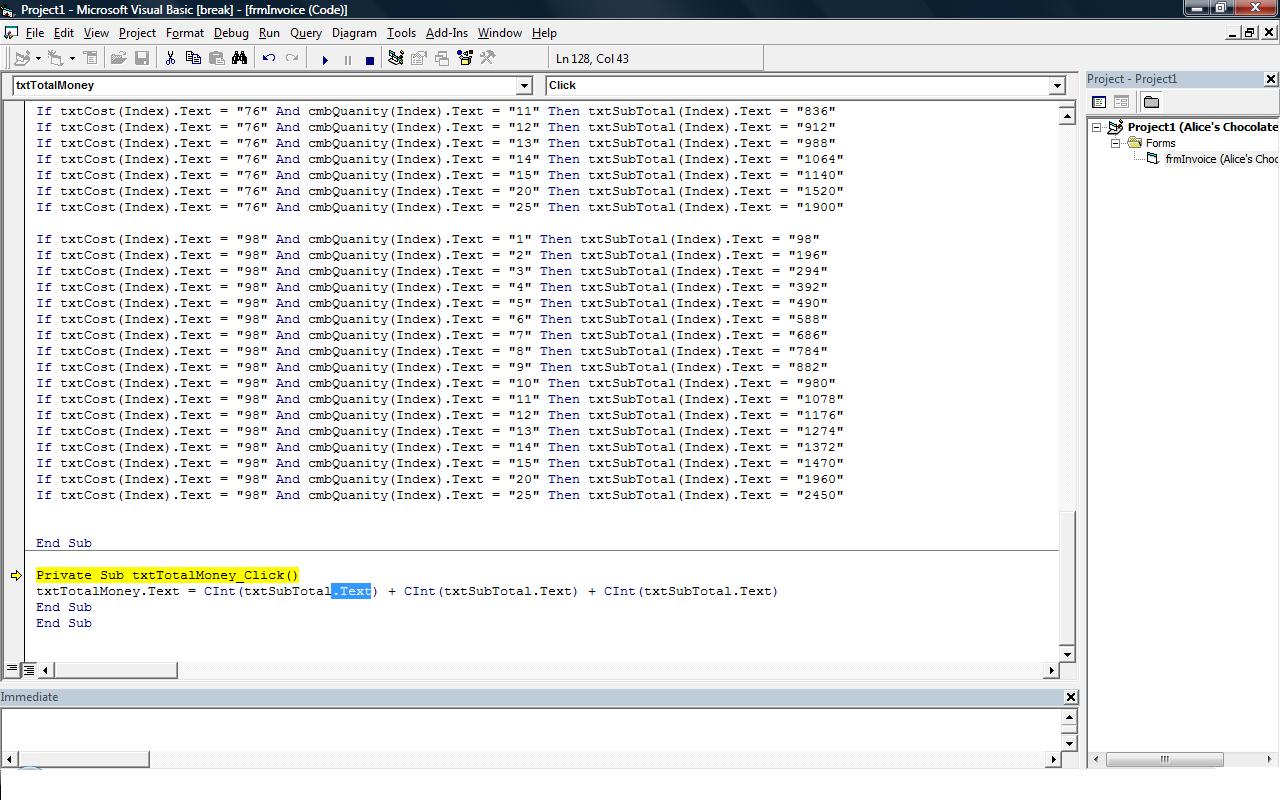Open the Debug menu
This screenshot has height=800, width=1280.
[x=231, y=33]
